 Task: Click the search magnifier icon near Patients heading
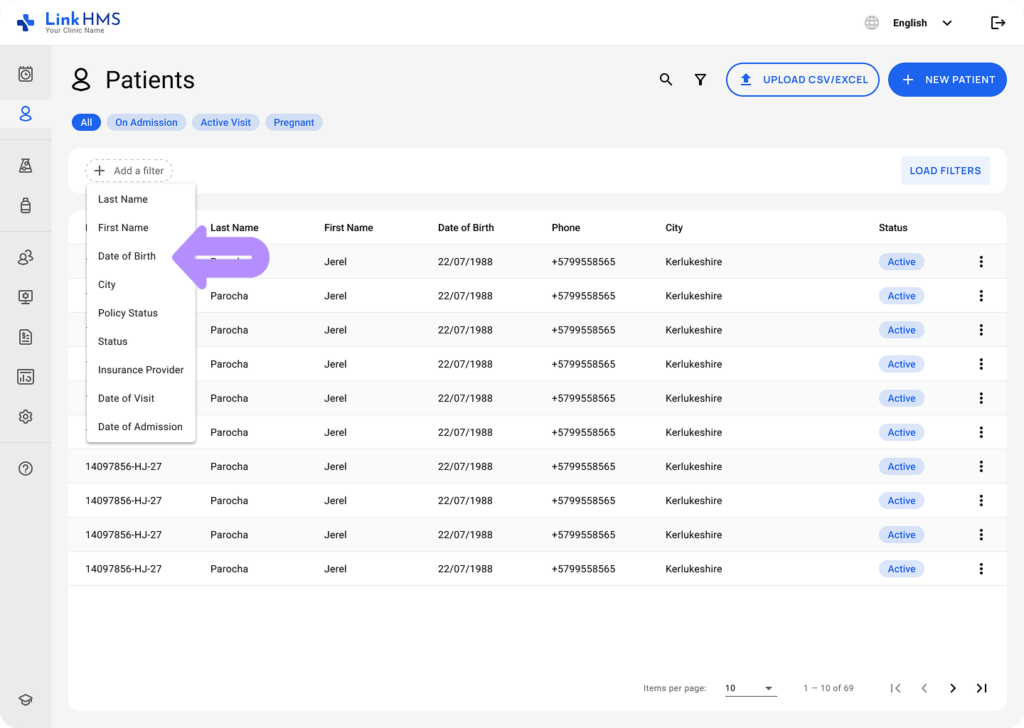point(666,79)
